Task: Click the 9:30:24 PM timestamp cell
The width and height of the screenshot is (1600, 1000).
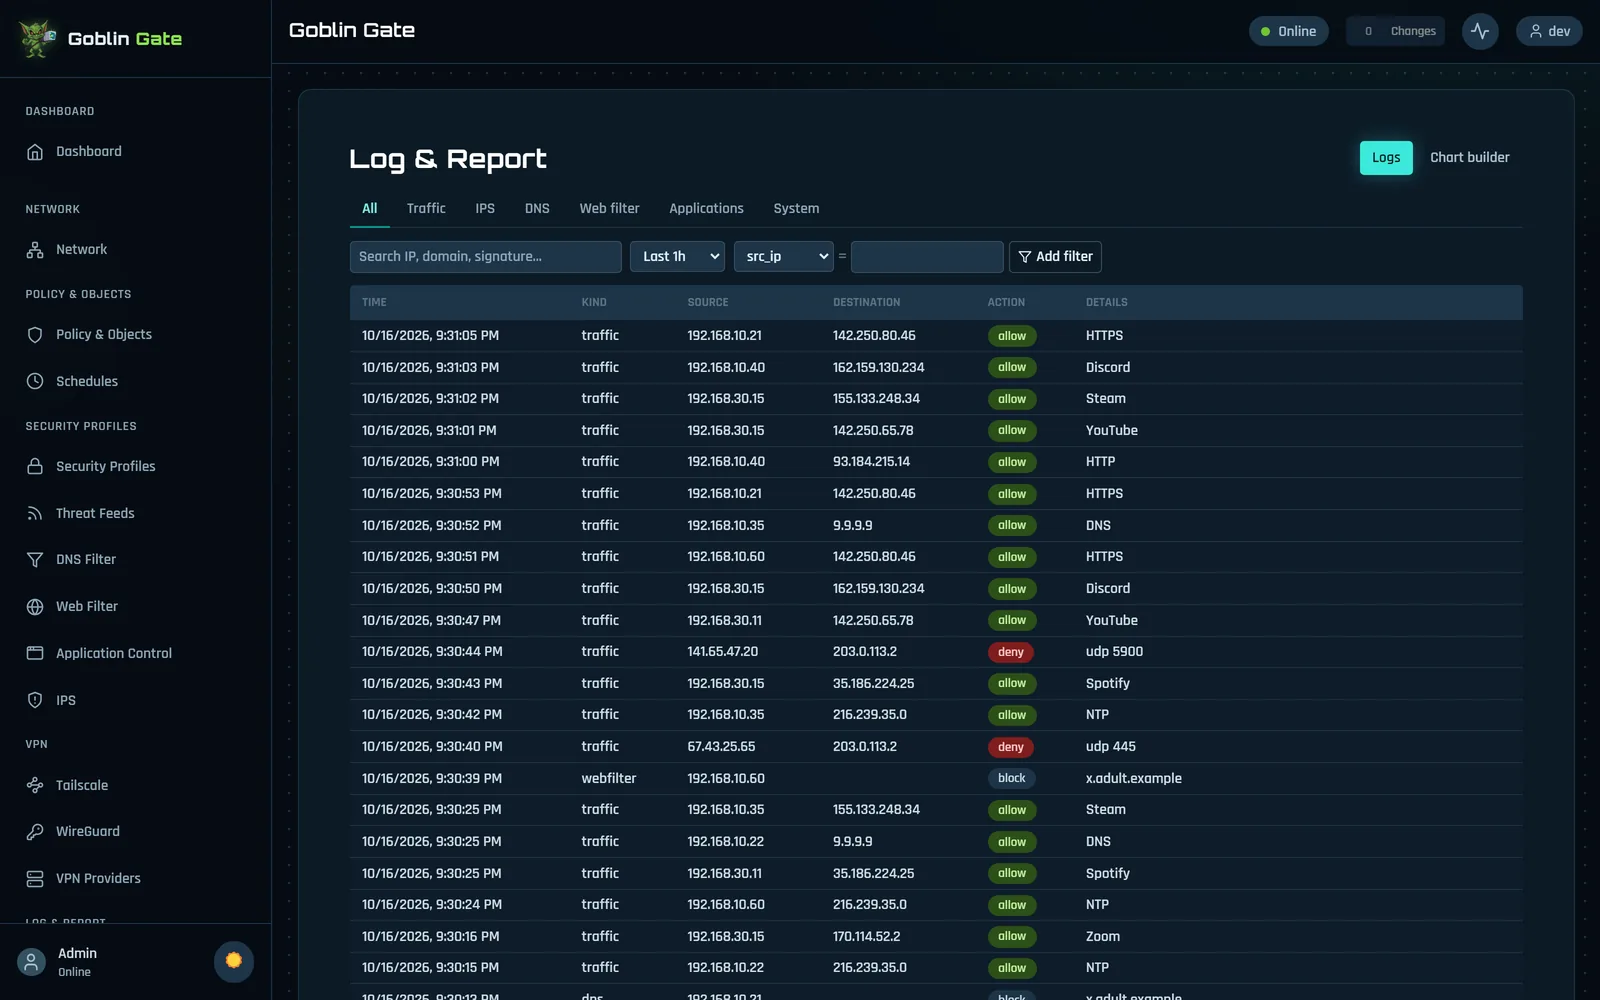Action: click(x=431, y=905)
